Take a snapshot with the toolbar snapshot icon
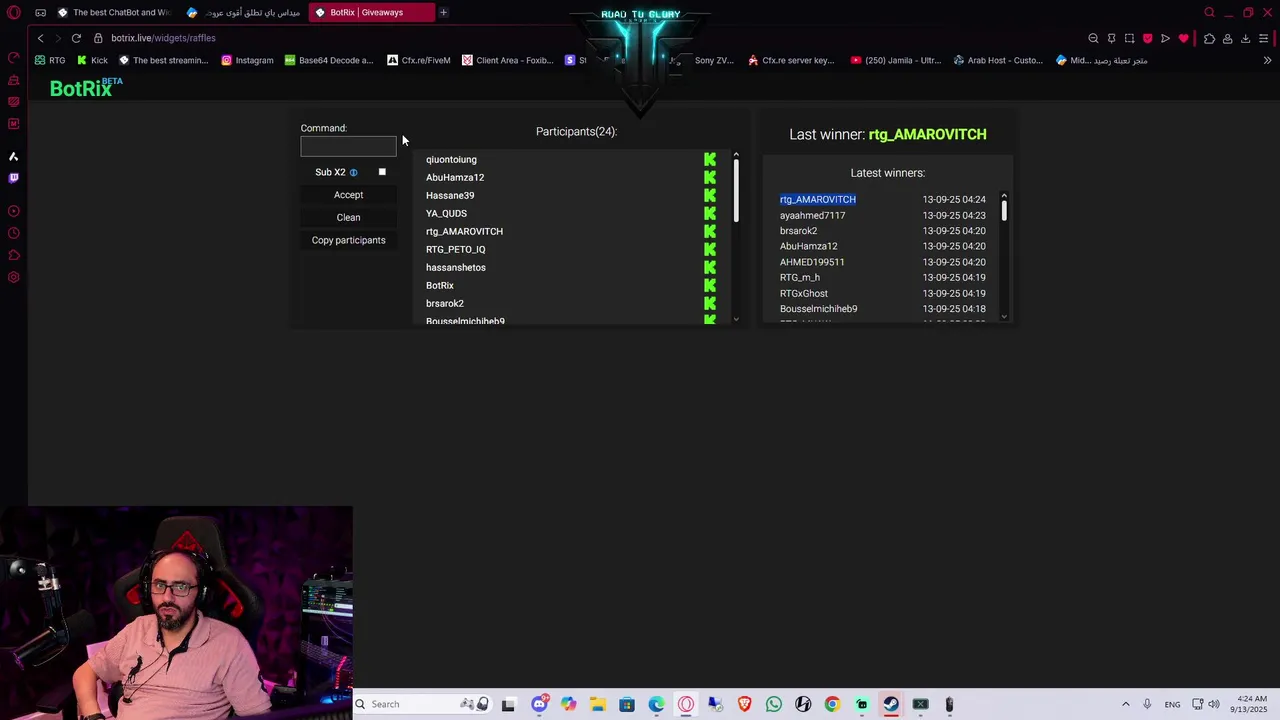The height and width of the screenshot is (720, 1280). tap(1129, 38)
